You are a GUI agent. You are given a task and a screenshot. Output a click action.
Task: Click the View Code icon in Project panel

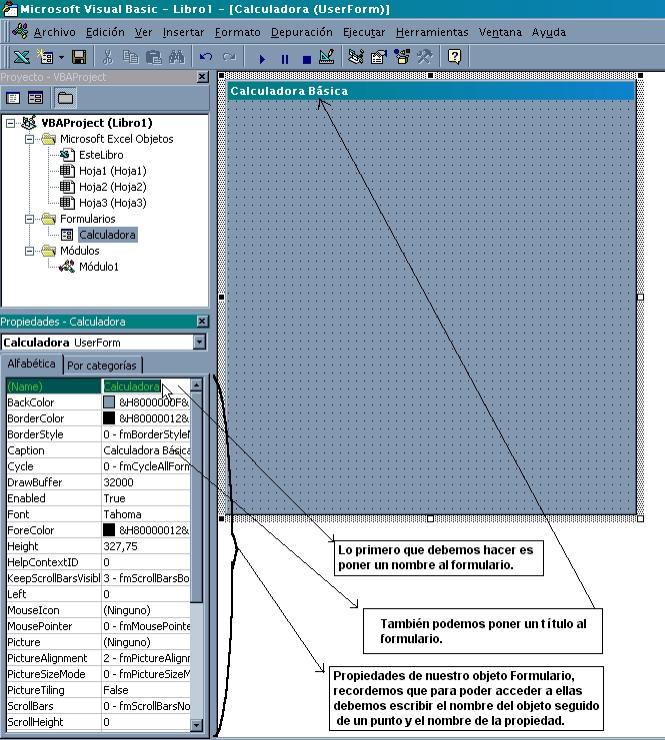(x=14, y=98)
